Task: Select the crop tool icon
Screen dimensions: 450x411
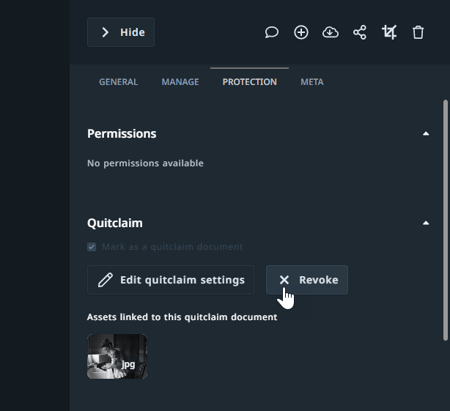Action: [x=389, y=32]
